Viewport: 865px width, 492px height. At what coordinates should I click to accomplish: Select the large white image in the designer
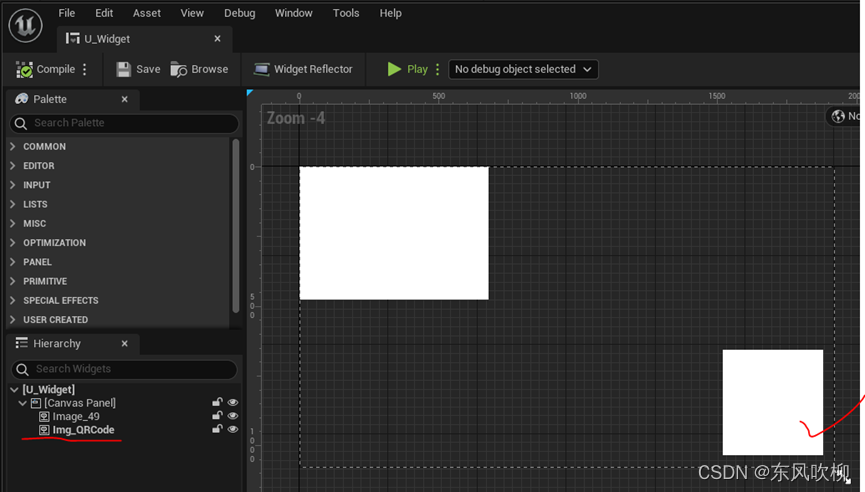tap(394, 233)
